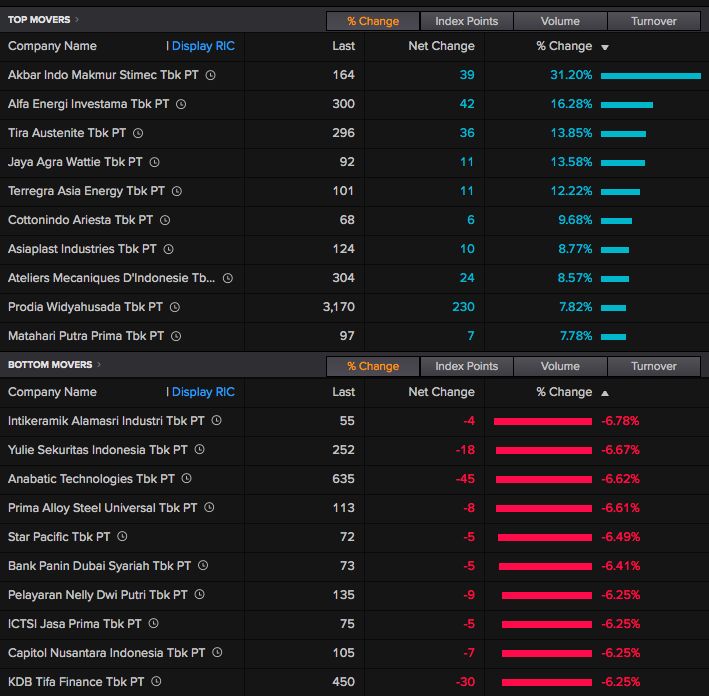Viewport: 709px width, 696px height.
Task: Switch Top Movers to Index Points tab
Action: (x=467, y=21)
